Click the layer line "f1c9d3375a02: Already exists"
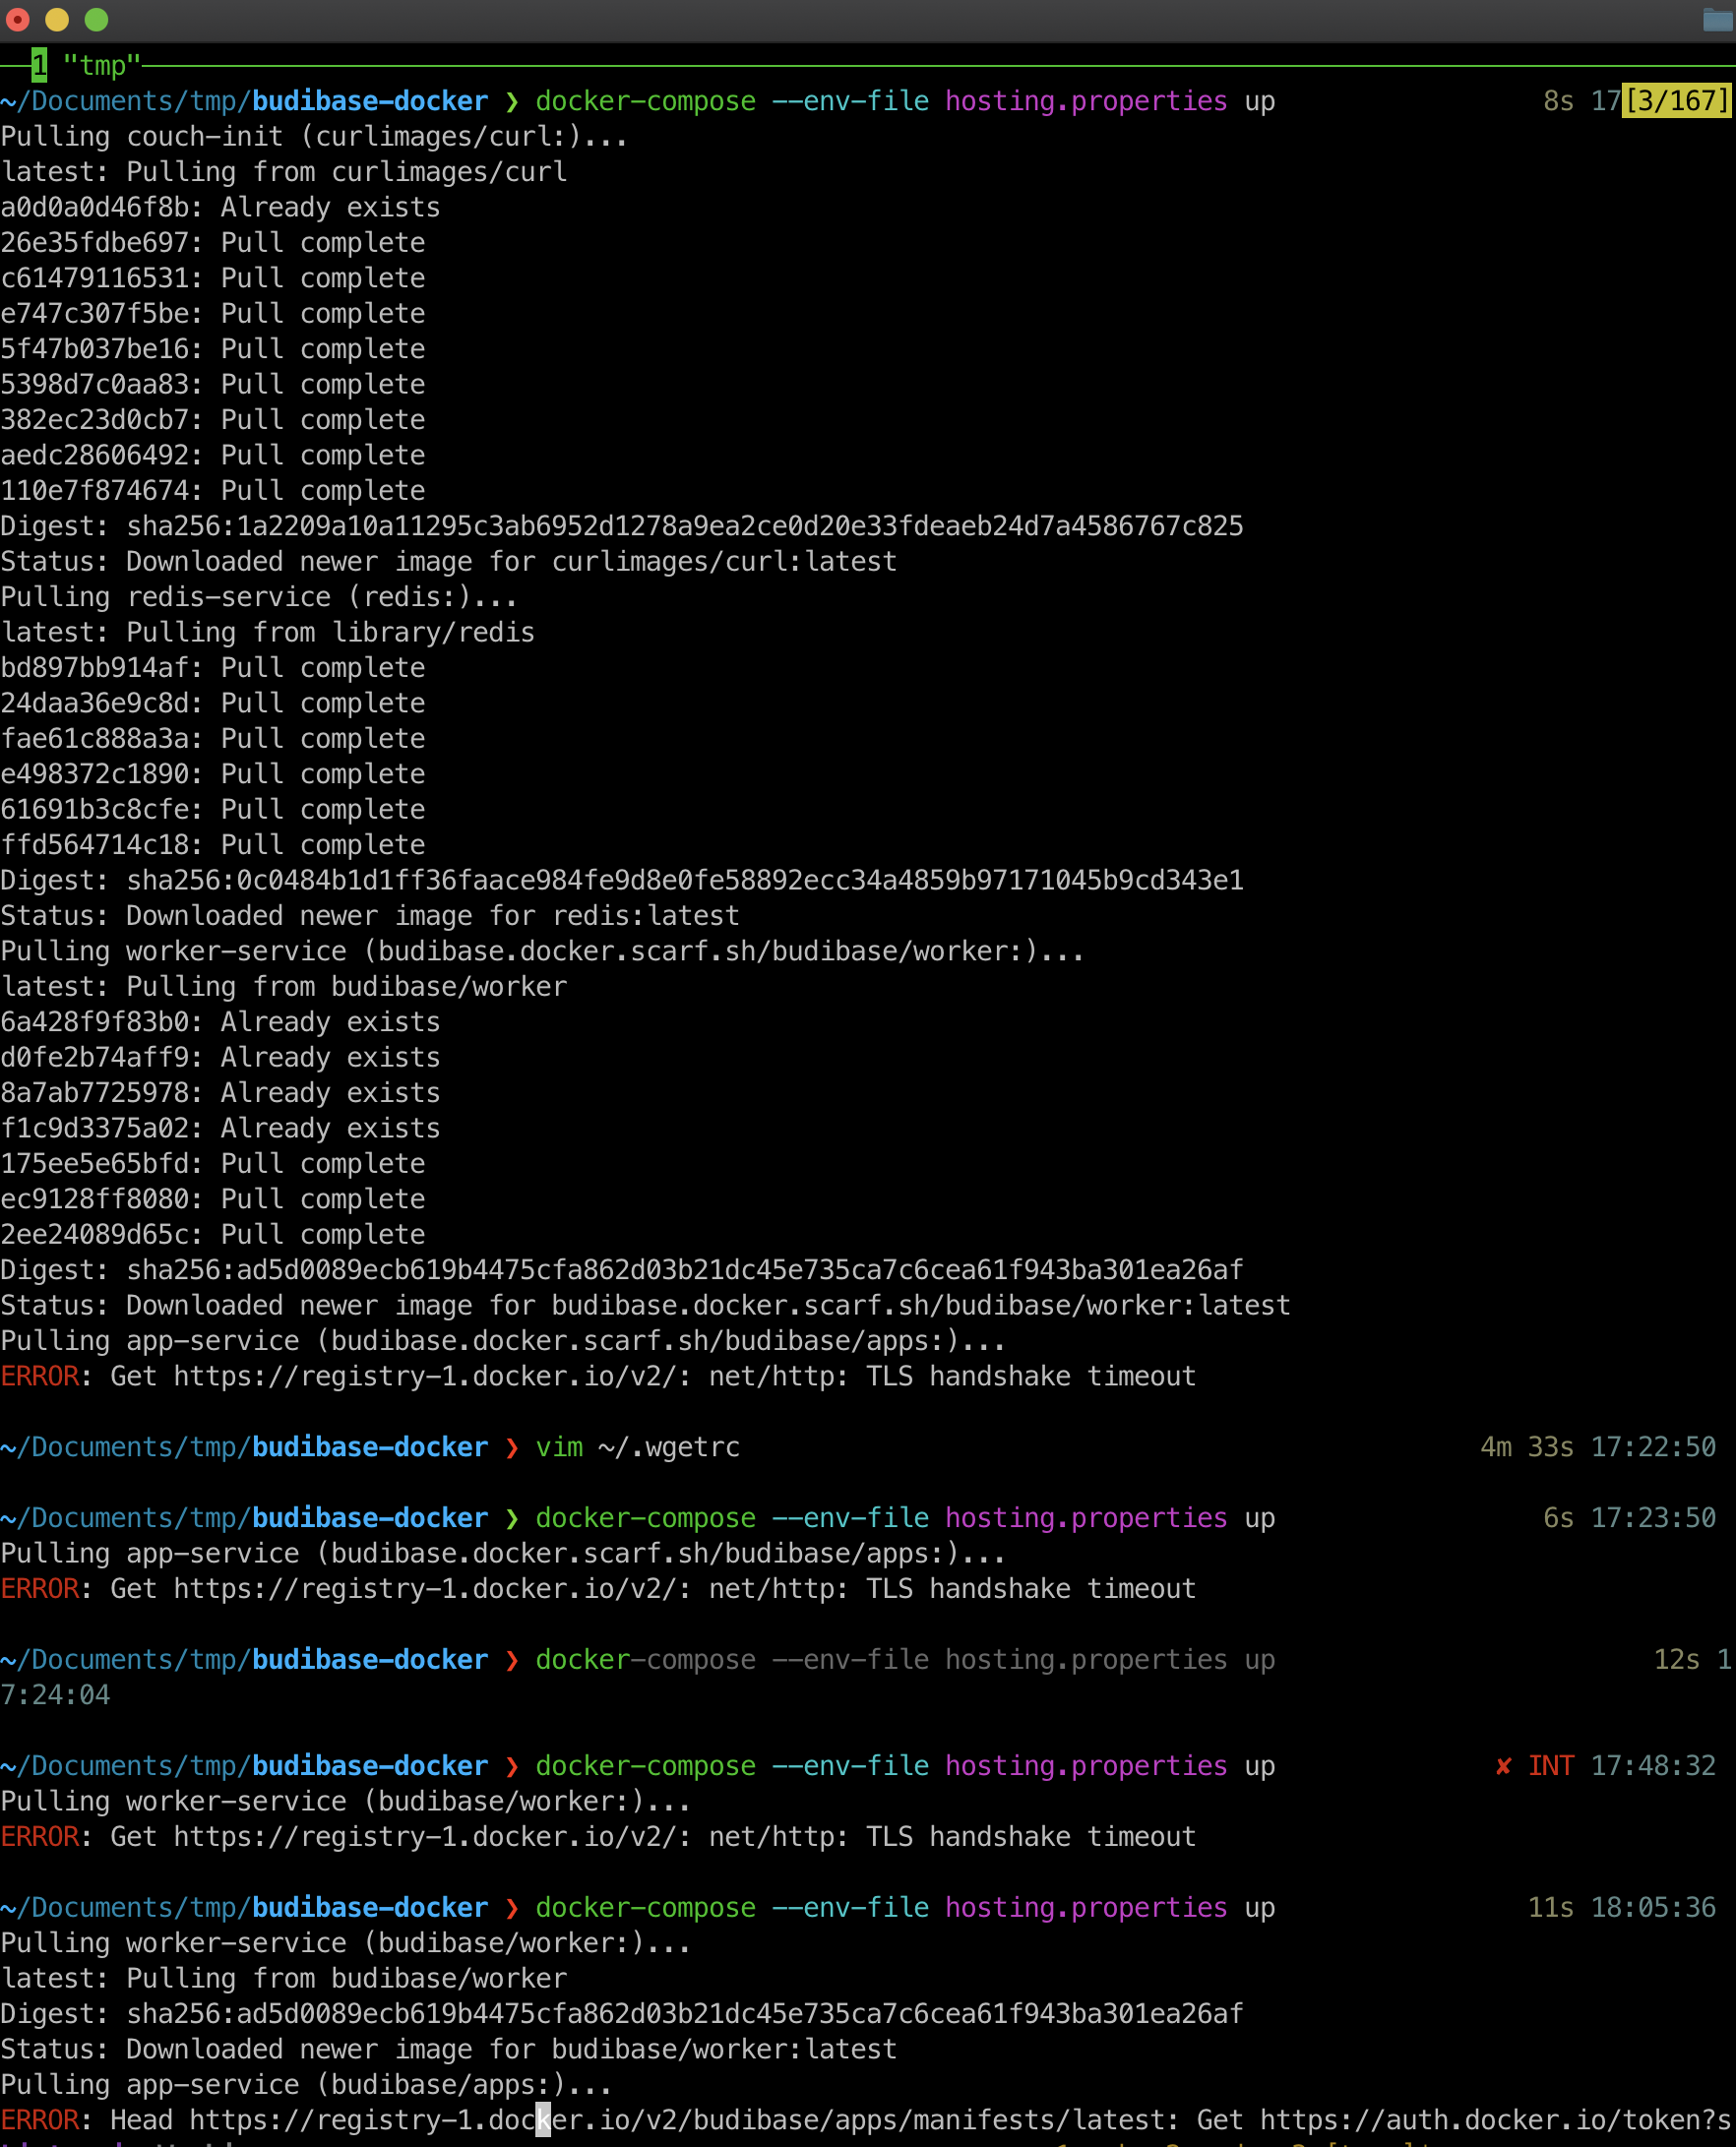 click(x=220, y=1129)
